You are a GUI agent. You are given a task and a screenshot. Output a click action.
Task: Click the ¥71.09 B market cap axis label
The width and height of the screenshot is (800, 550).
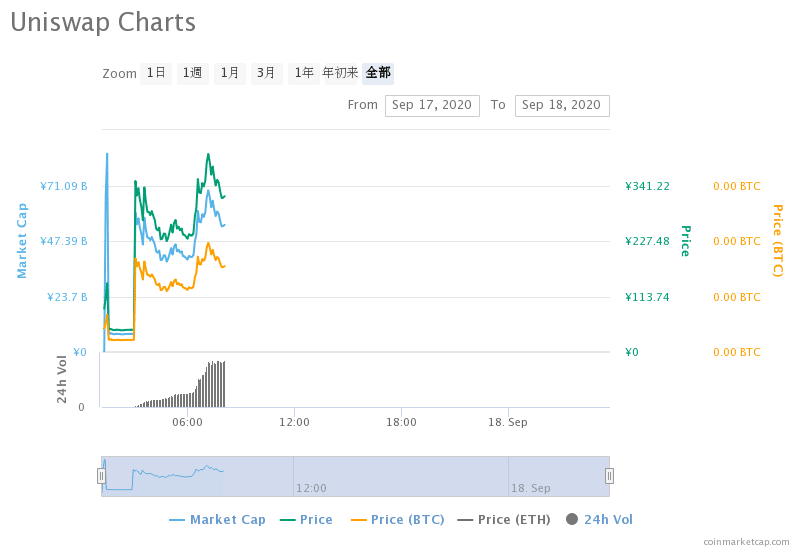coord(64,186)
